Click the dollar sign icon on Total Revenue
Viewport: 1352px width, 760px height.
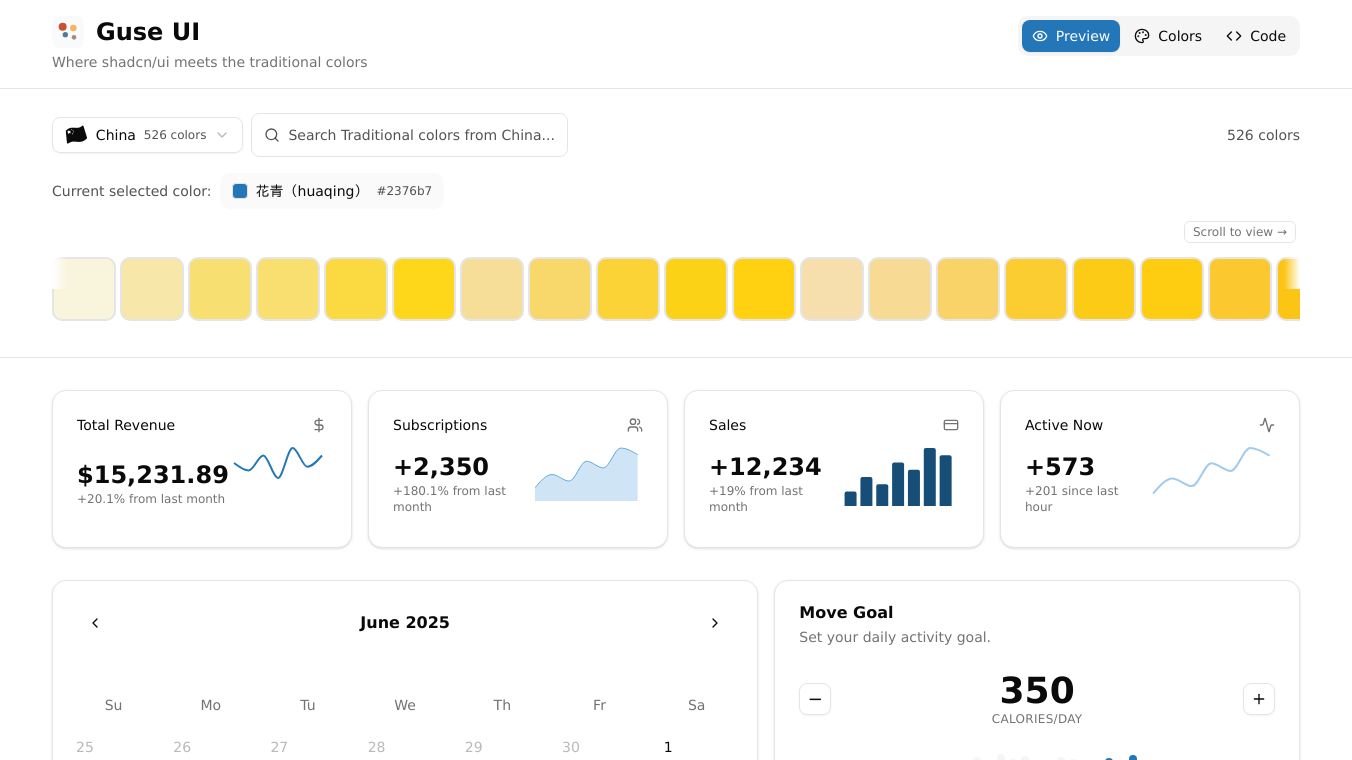tap(319, 425)
